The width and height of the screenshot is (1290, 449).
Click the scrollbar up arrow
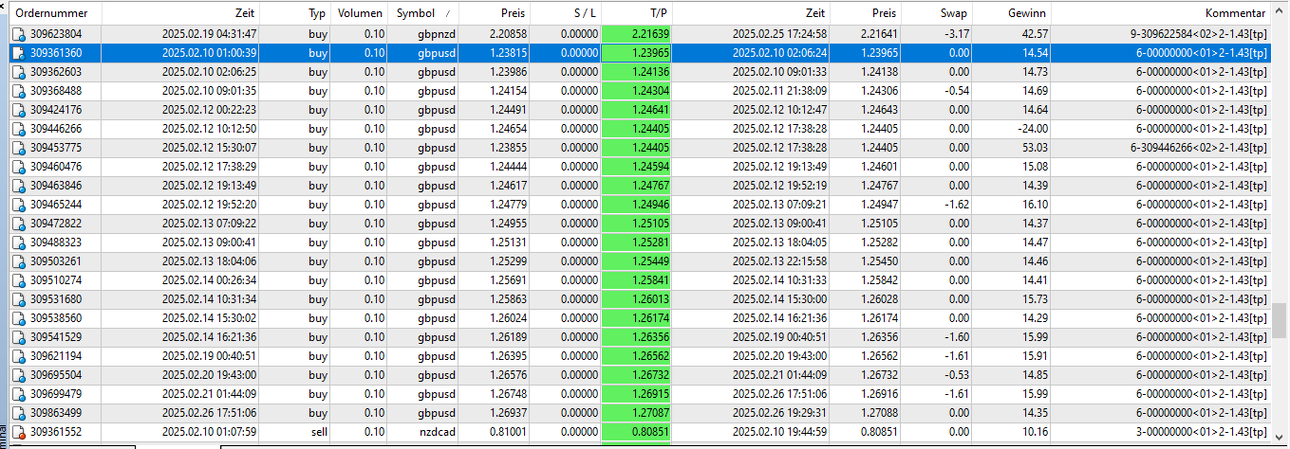[1280, 12]
